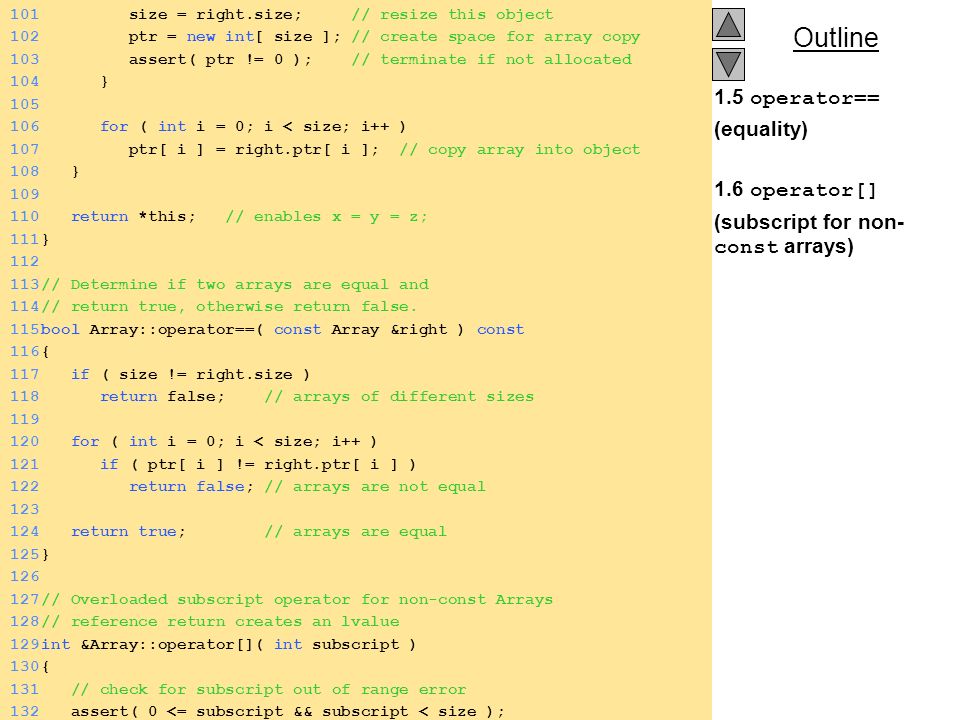Click line 122 'return false;'
Image resolution: width=960 pixels, height=720 pixels.
point(191,487)
